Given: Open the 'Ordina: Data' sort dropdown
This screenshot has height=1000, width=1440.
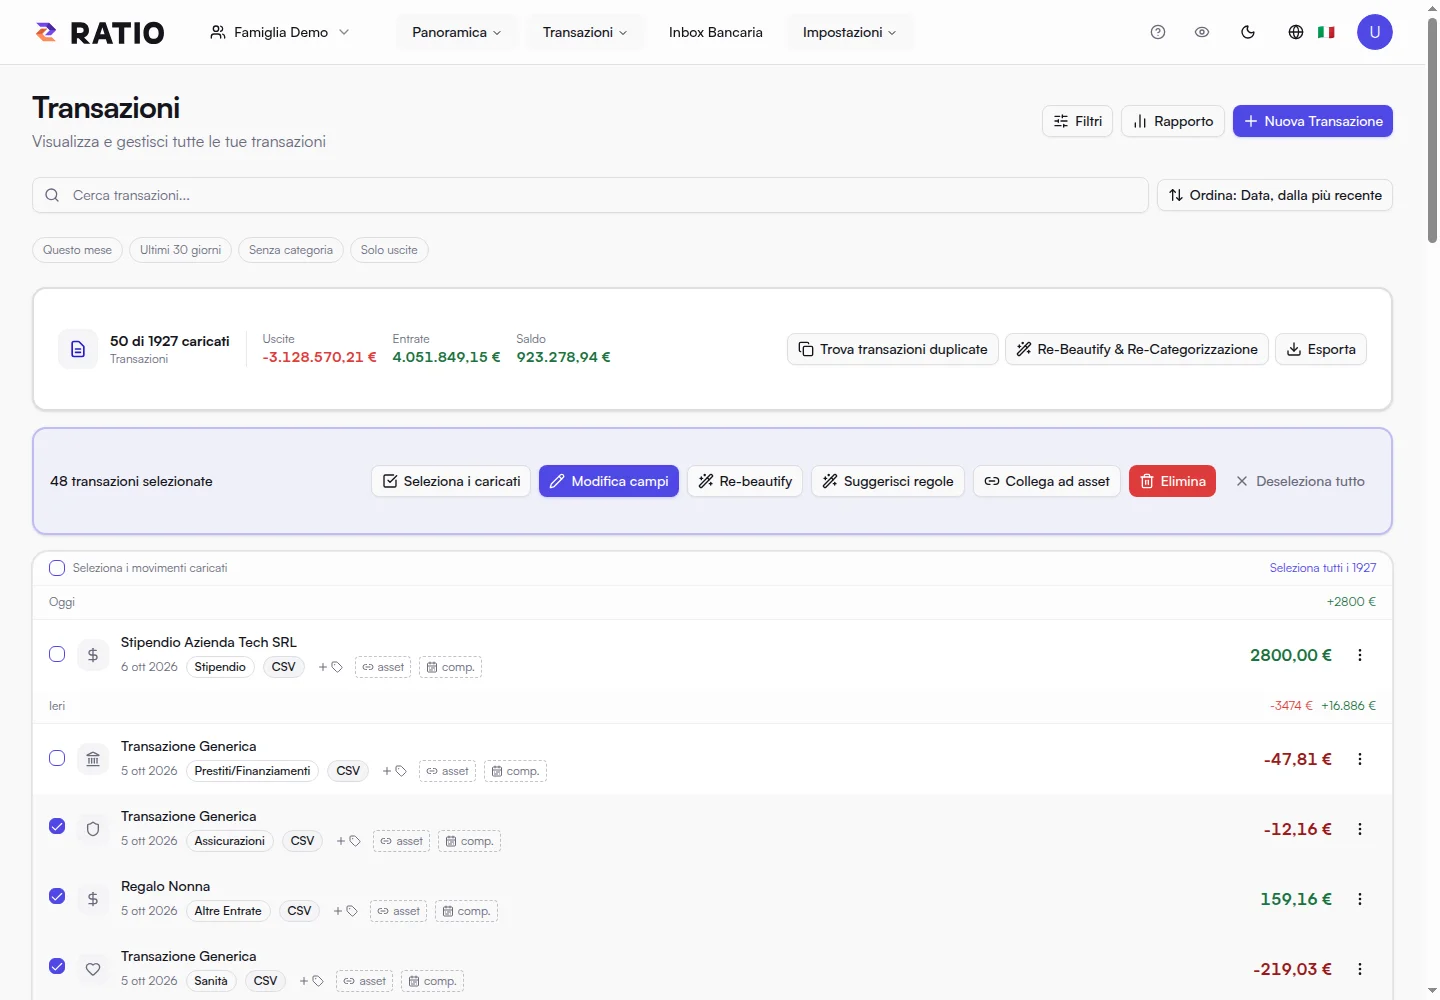Looking at the screenshot, I should (1275, 195).
